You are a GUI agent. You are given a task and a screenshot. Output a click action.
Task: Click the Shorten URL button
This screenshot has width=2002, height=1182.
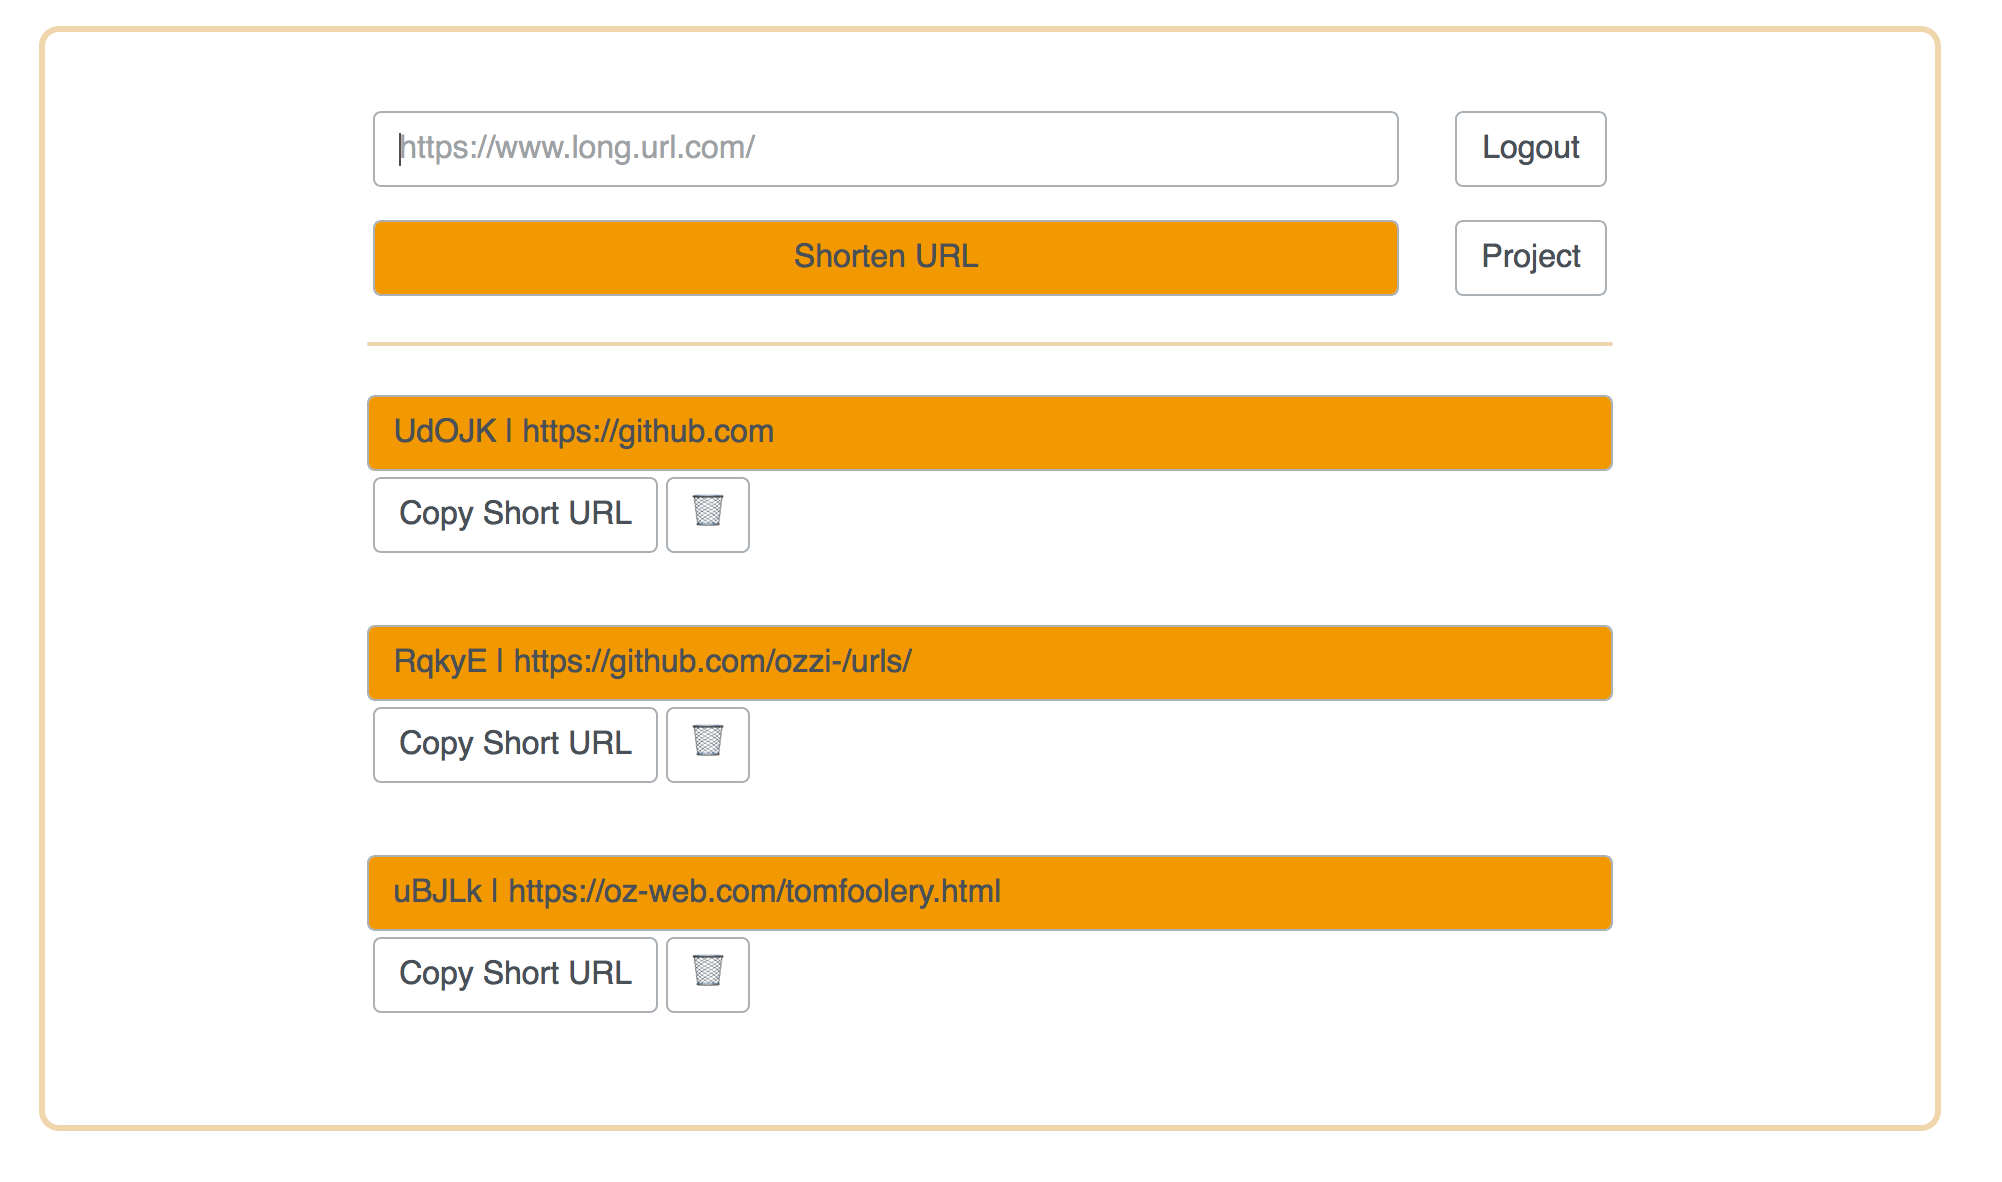point(885,258)
